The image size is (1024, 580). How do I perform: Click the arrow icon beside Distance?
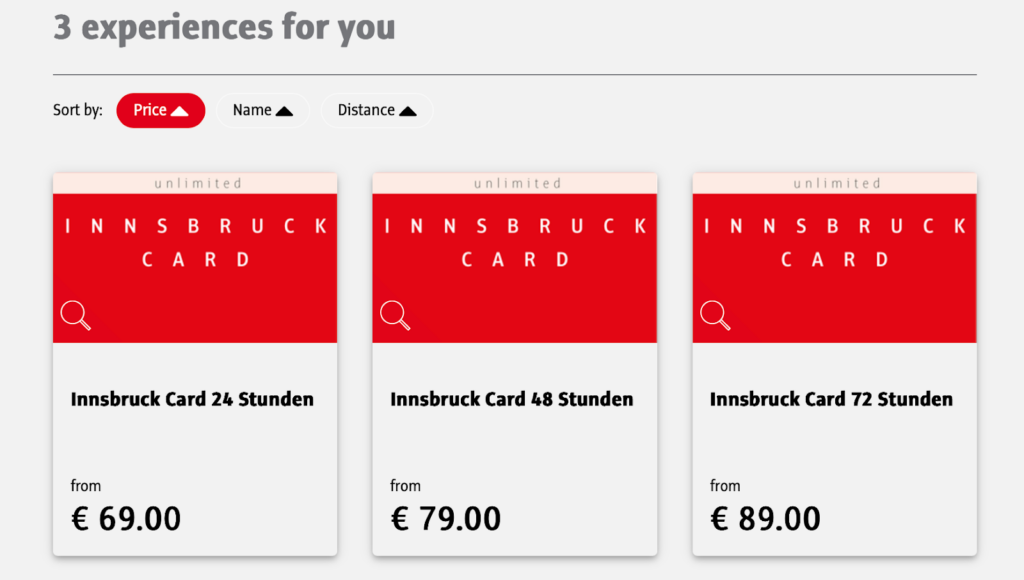pos(407,111)
